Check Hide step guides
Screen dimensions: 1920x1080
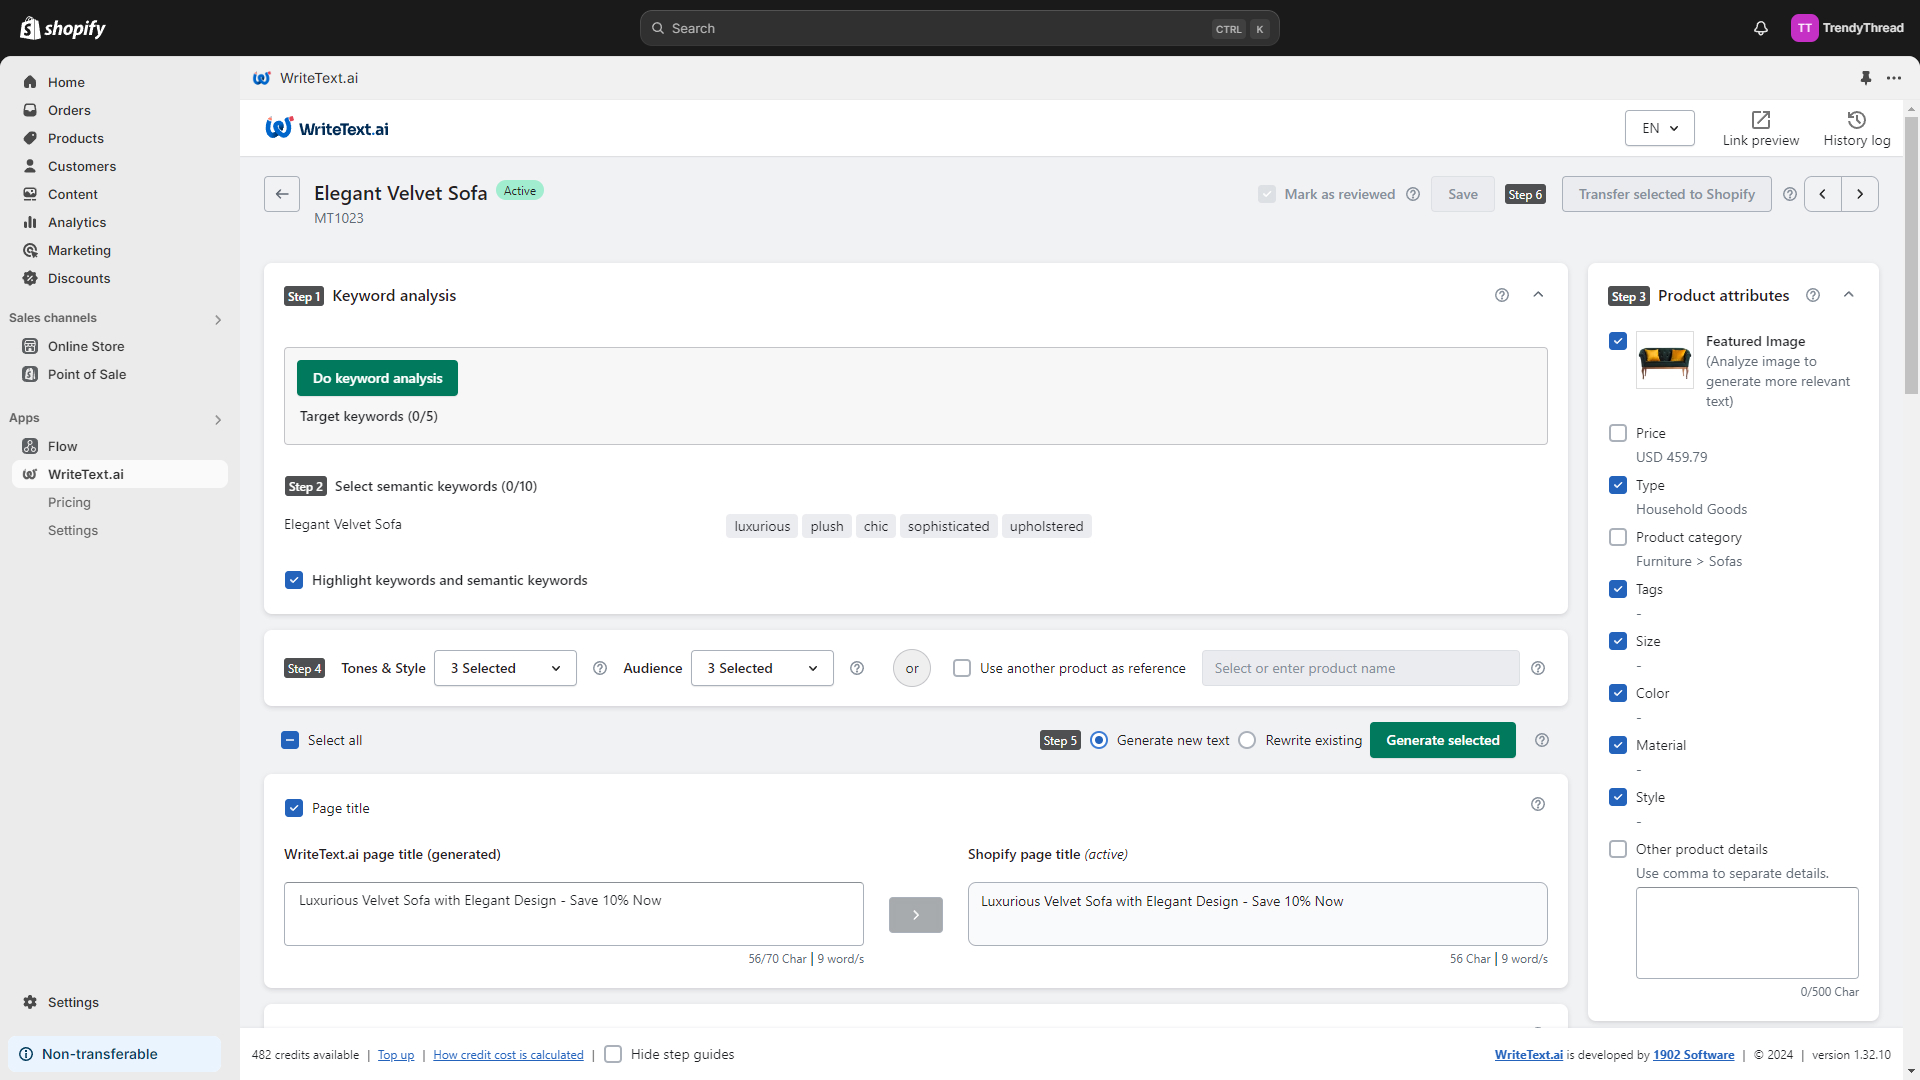[x=614, y=1054]
